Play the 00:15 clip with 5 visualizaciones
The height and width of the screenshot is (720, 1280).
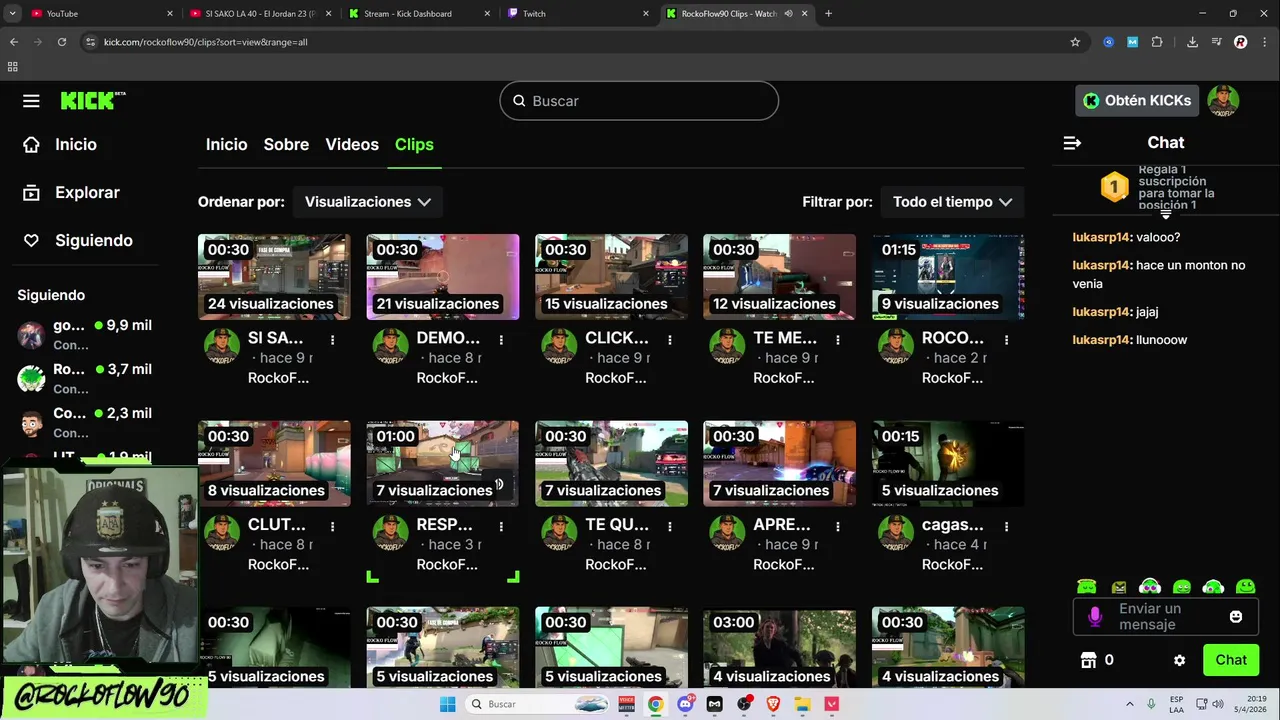(948, 464)
